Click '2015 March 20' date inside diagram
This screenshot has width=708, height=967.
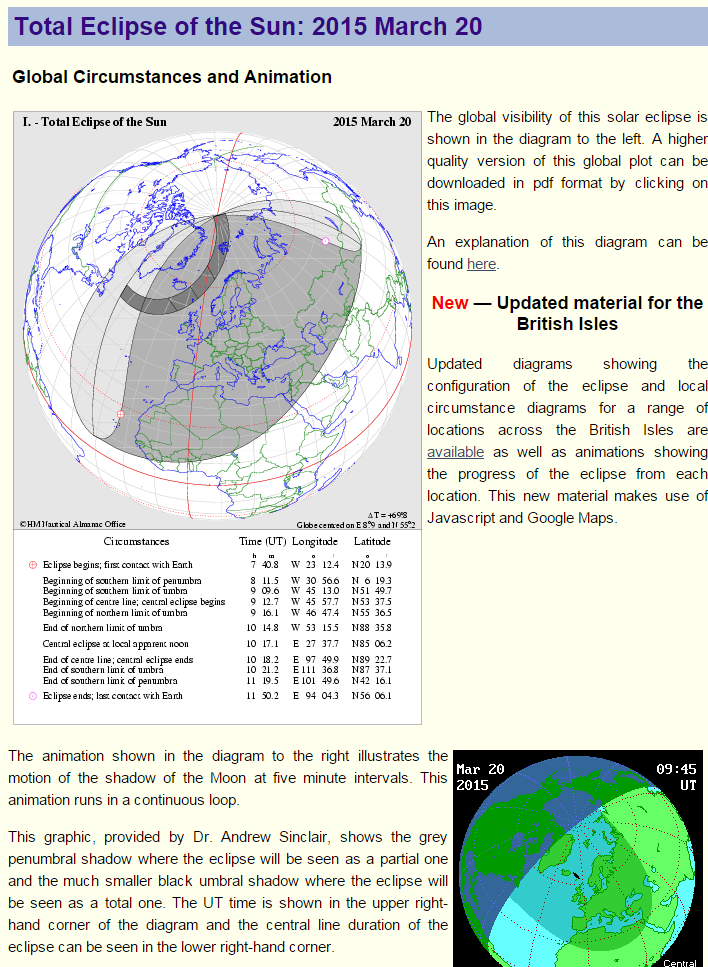[x=372, y=122]
